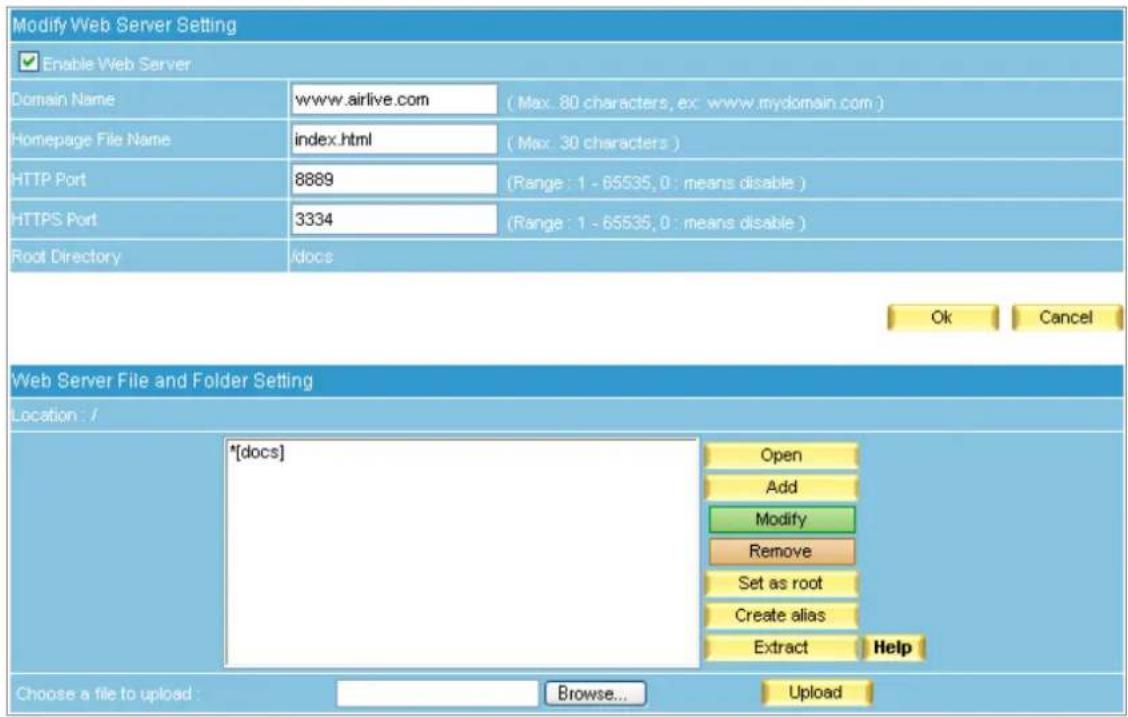
Task: Edit the Domain Name field www.airlive.com
Action: pos(394,99)
